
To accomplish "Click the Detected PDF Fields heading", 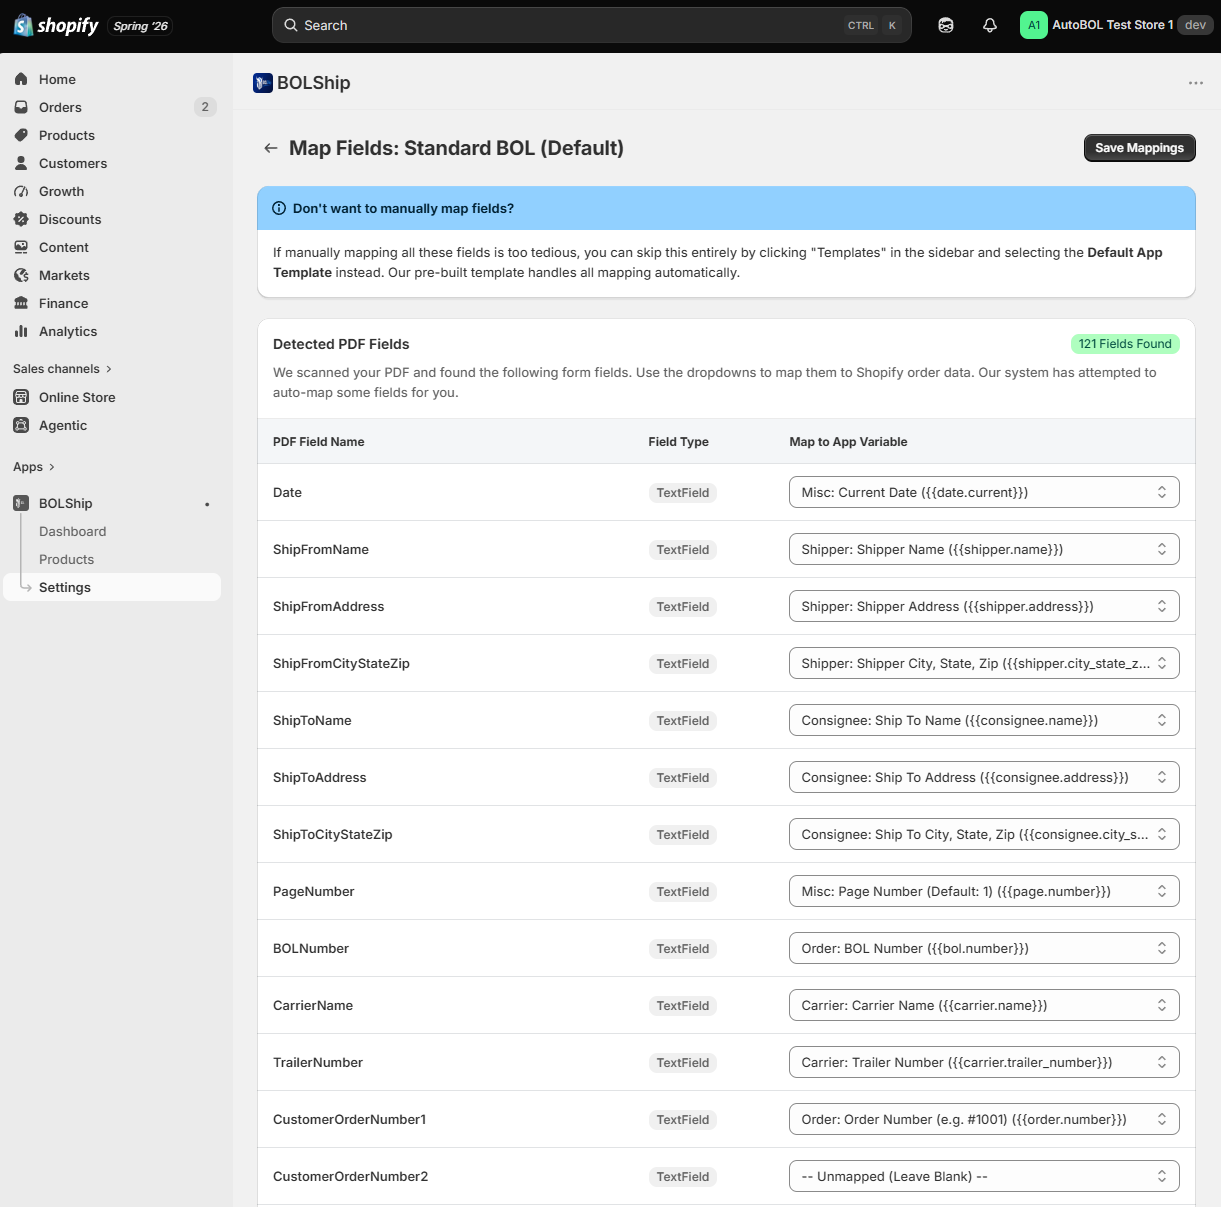I will (x=341, y=344).
